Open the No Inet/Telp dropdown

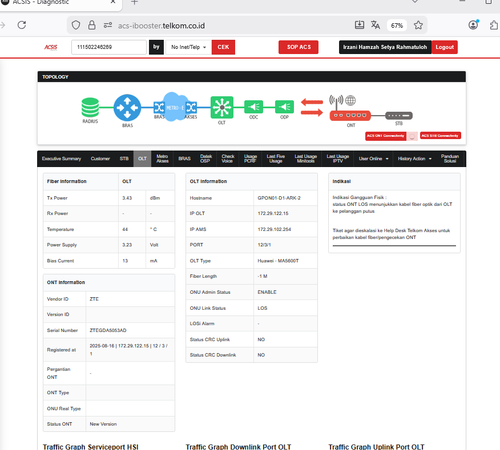[x=188, y=47]
